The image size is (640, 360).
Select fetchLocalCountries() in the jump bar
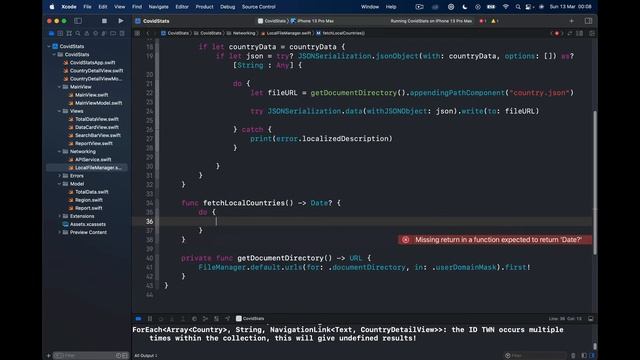tap(340, 33)
